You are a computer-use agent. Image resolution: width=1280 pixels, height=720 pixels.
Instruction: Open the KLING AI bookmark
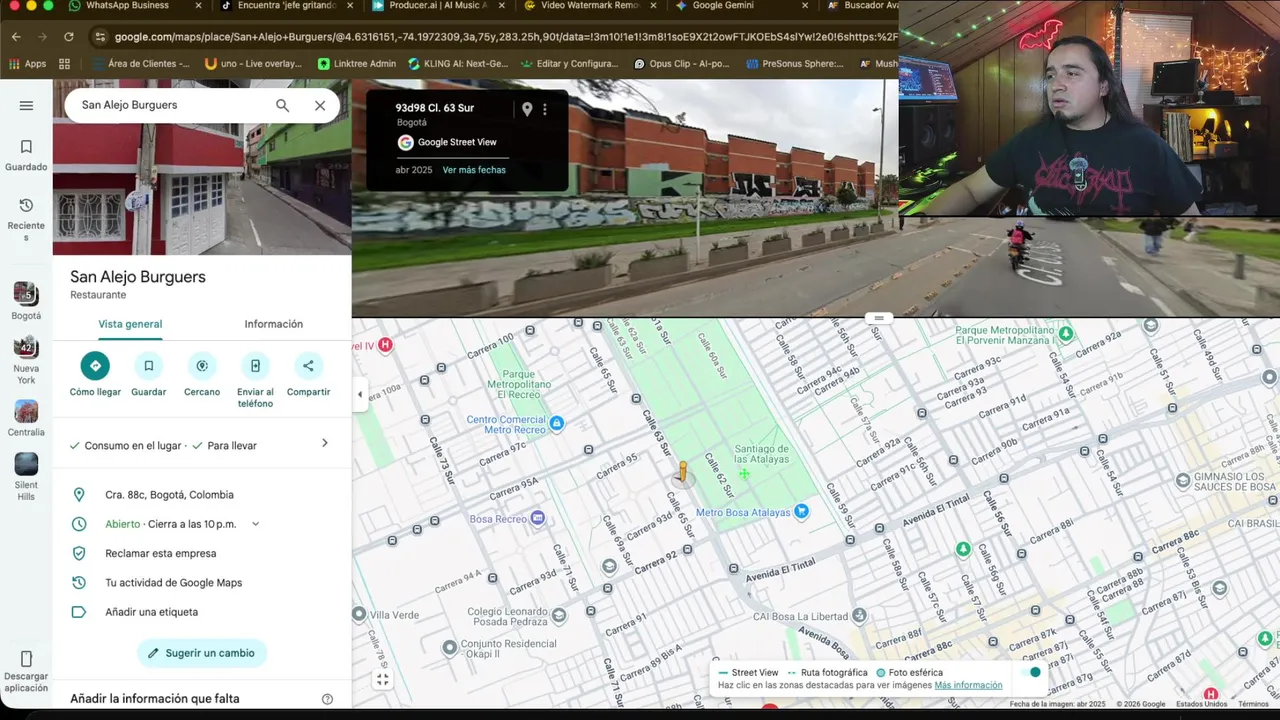457,64
